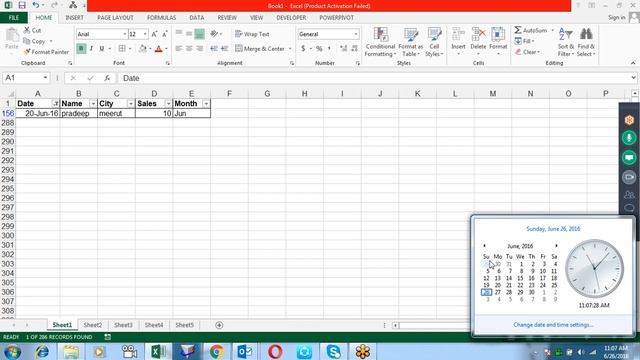Click the Increase Indent icon
Image resolution: width=640 pixels, height=360 pixels.
(224, 49)
